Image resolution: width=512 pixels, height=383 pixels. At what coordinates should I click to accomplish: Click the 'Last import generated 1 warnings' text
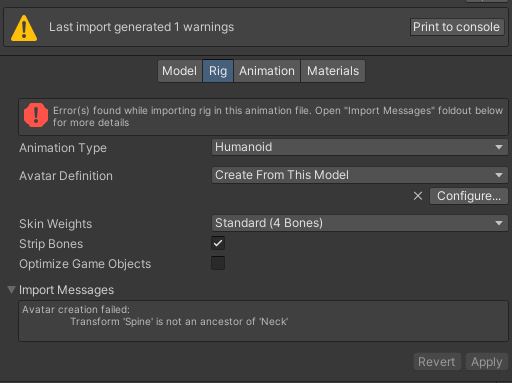[142, 27]
